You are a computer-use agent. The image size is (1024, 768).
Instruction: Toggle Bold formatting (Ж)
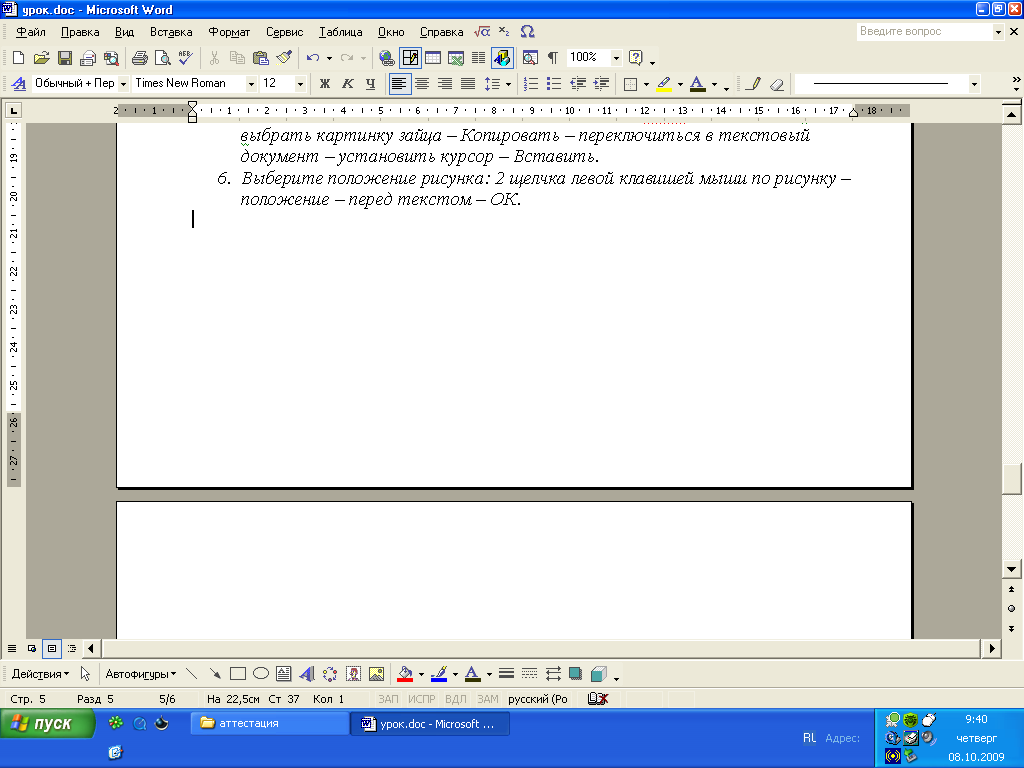point(325,84)
